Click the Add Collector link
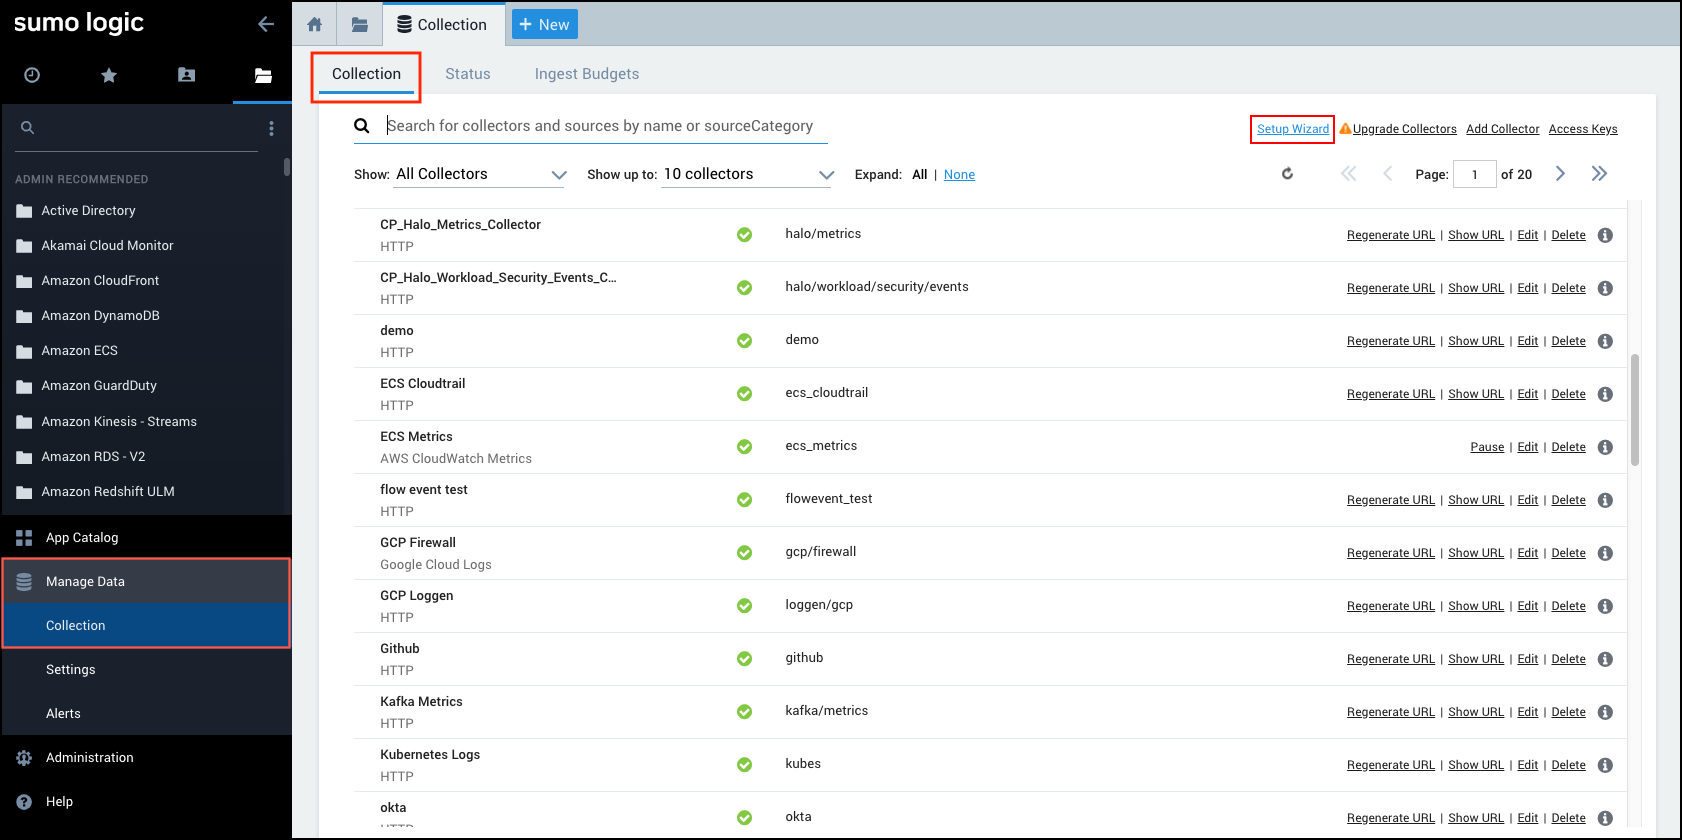This screenshot has height=840, width=1682. point(1502,129)
